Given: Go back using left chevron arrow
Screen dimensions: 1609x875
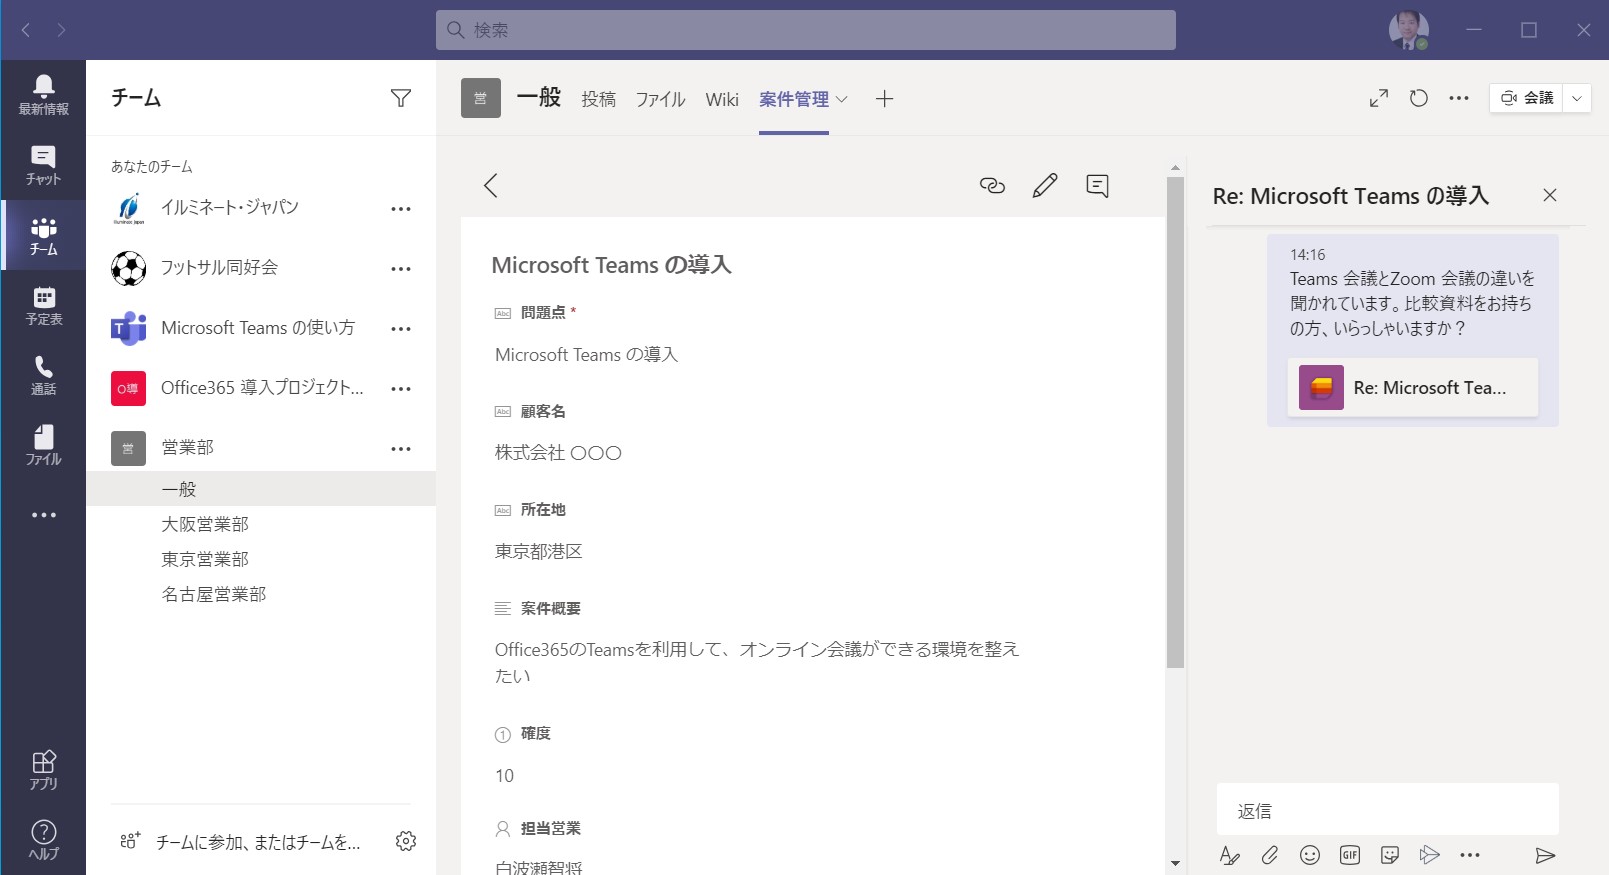Looking at the screenshot, I should [x=491, y=185].
